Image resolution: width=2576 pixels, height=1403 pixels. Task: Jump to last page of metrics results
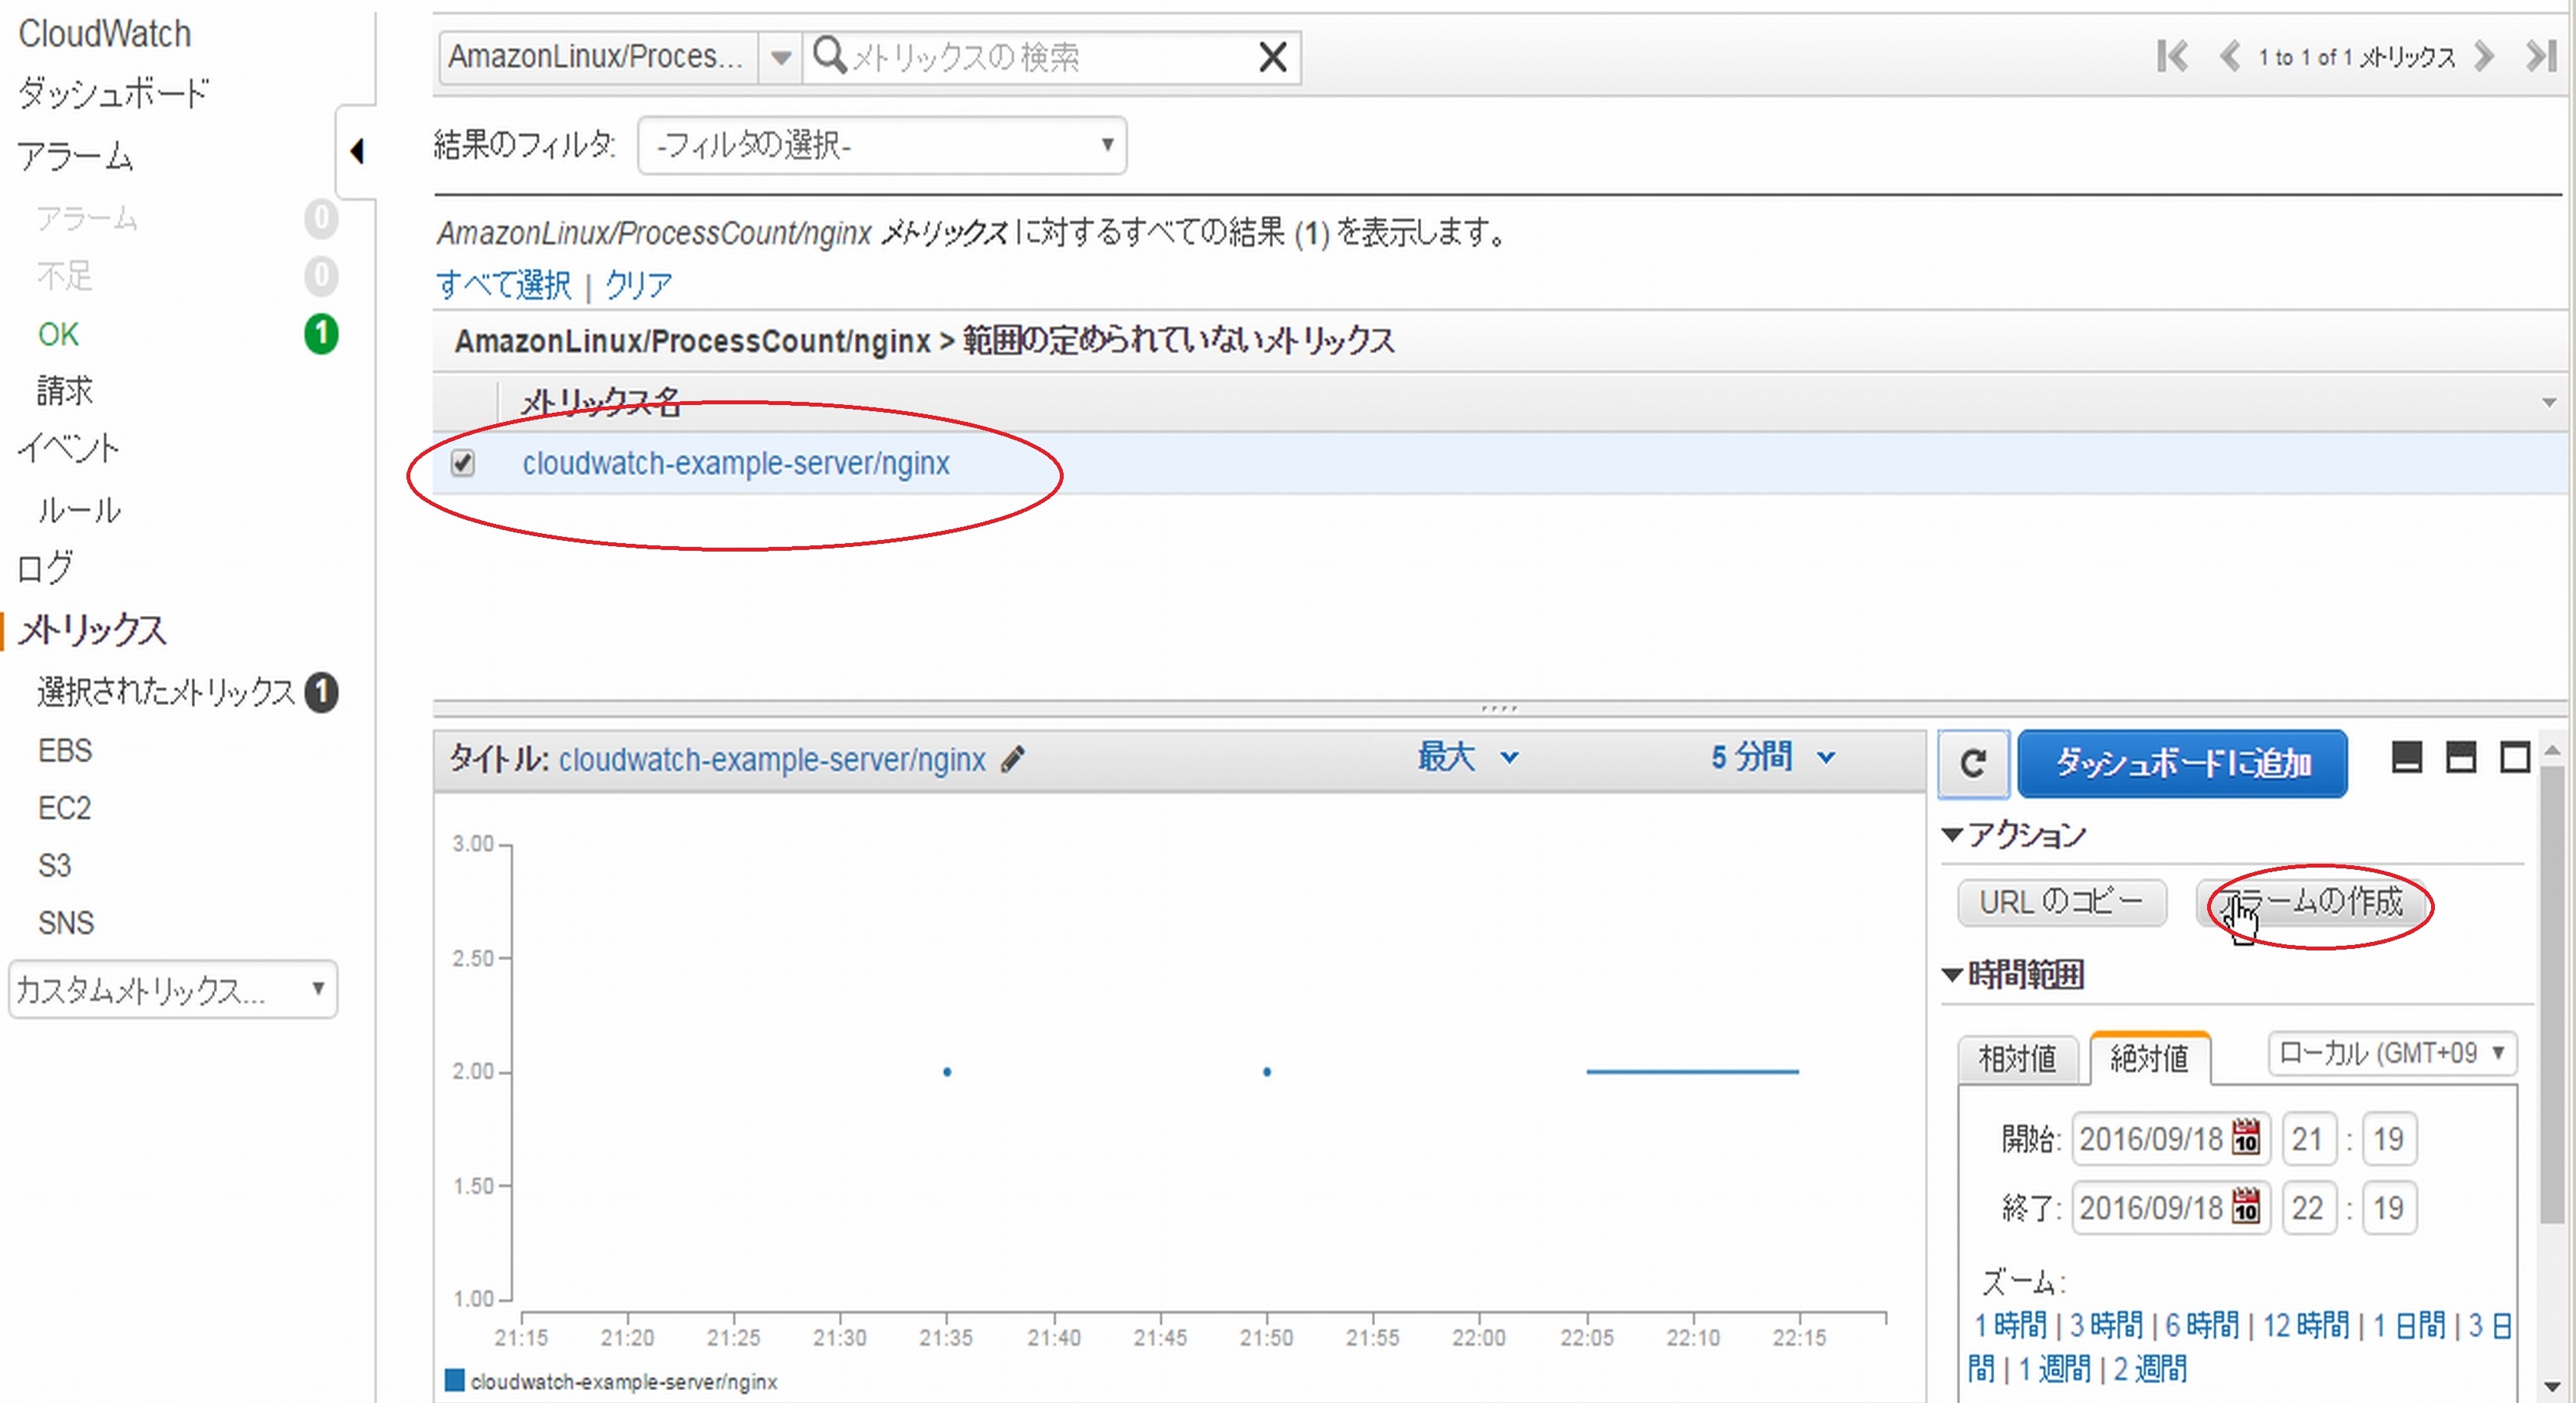click(2540, 57)
